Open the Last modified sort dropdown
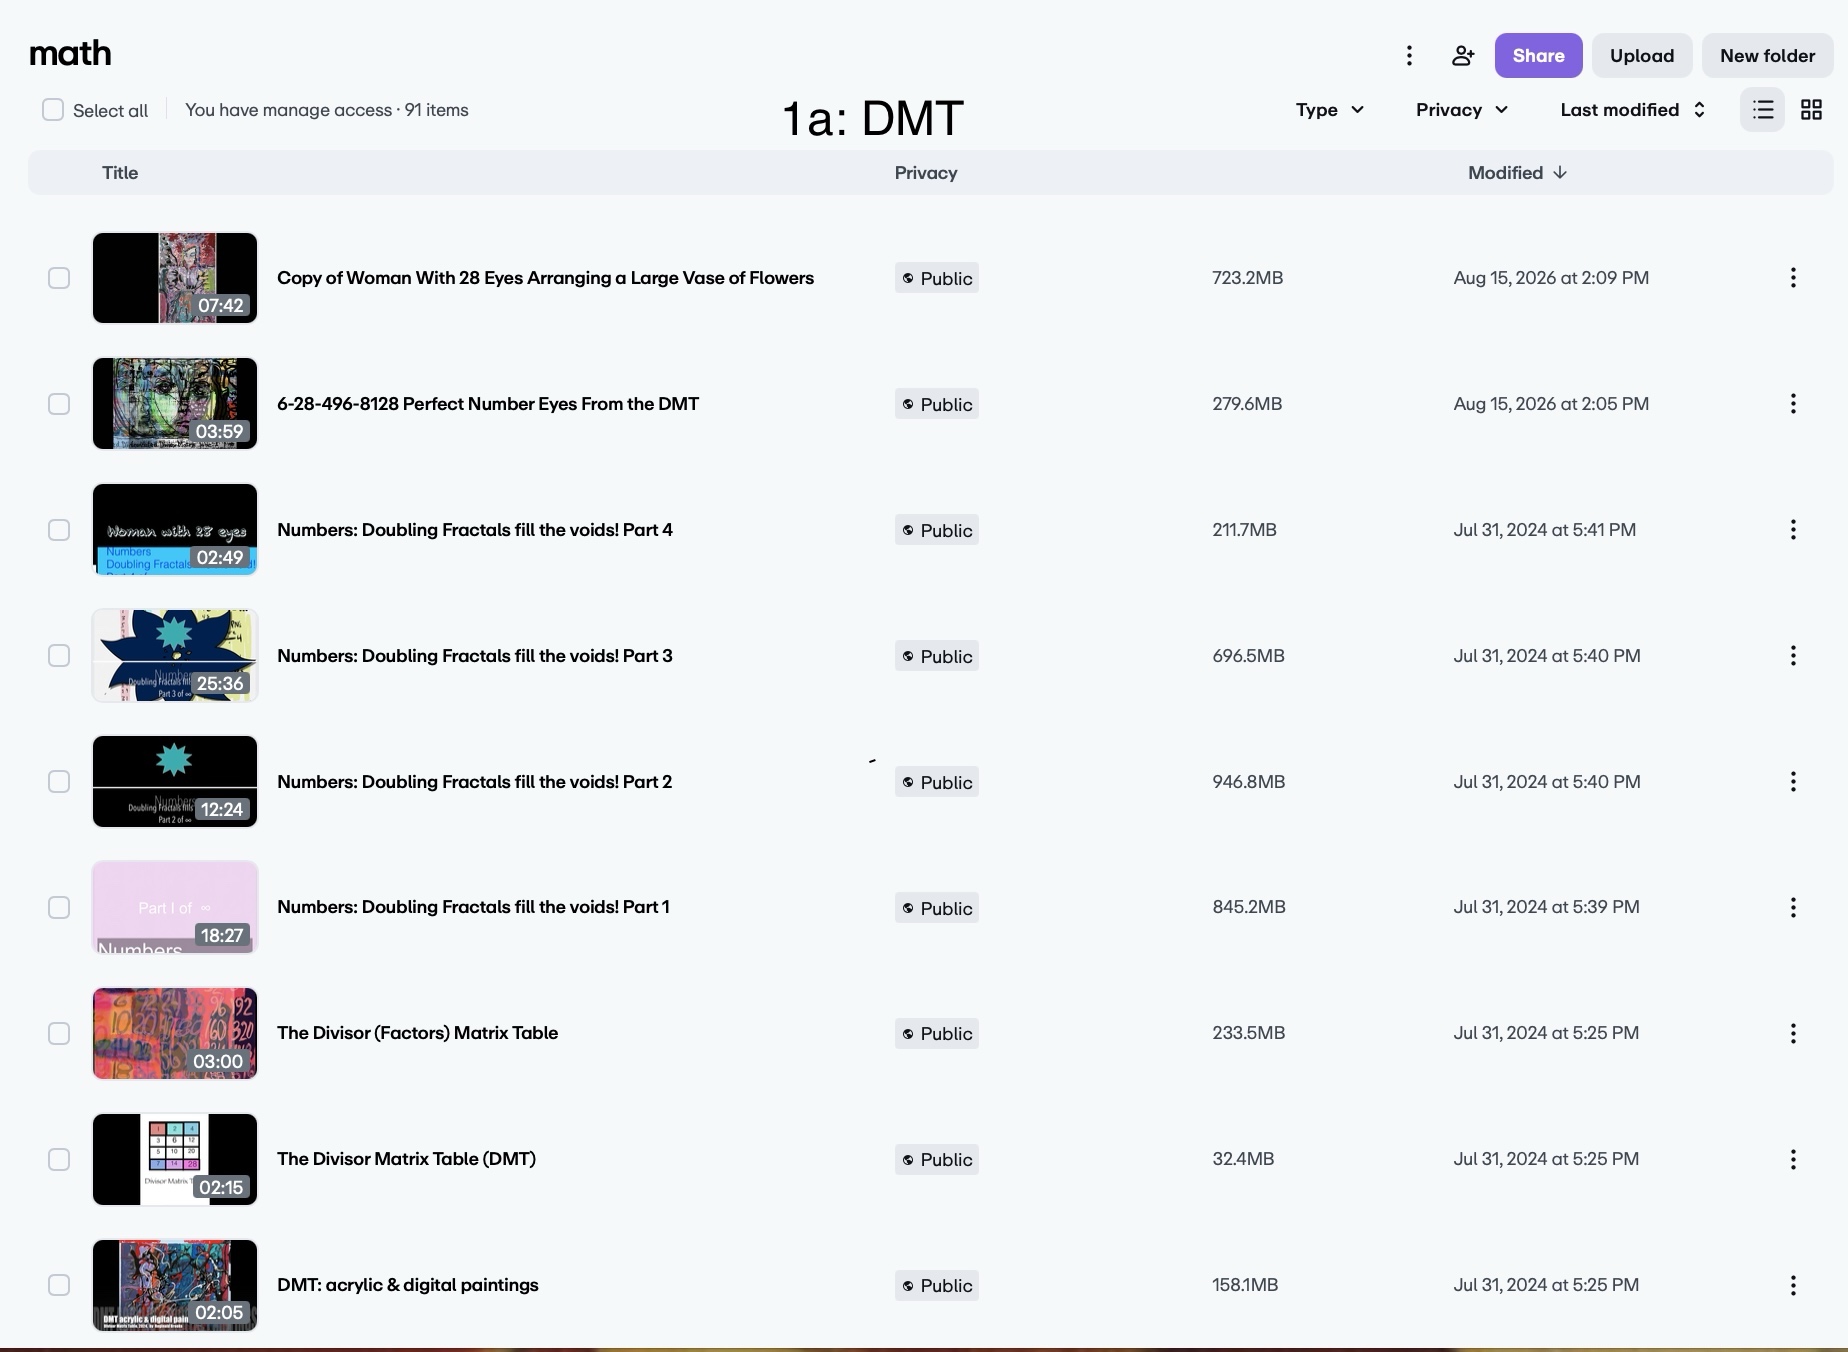The height and width of the screenshot is (1352, 1848). pos(1633,110)
